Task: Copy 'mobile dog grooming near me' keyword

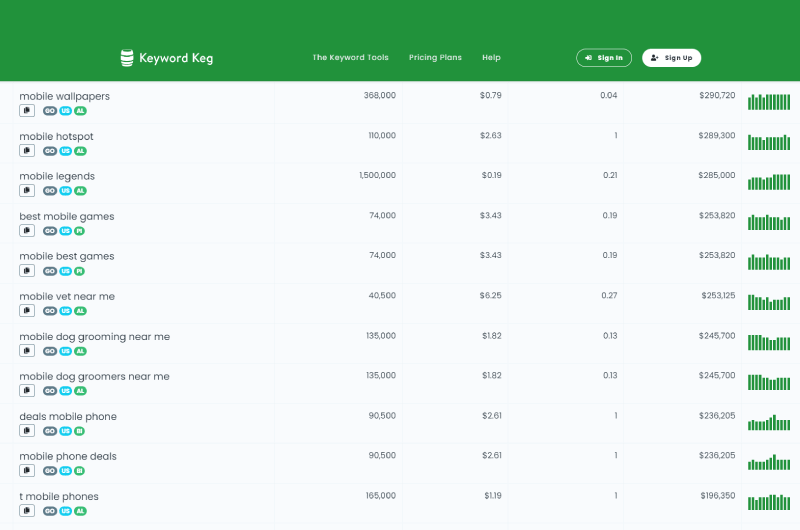Action: (27, 351)
